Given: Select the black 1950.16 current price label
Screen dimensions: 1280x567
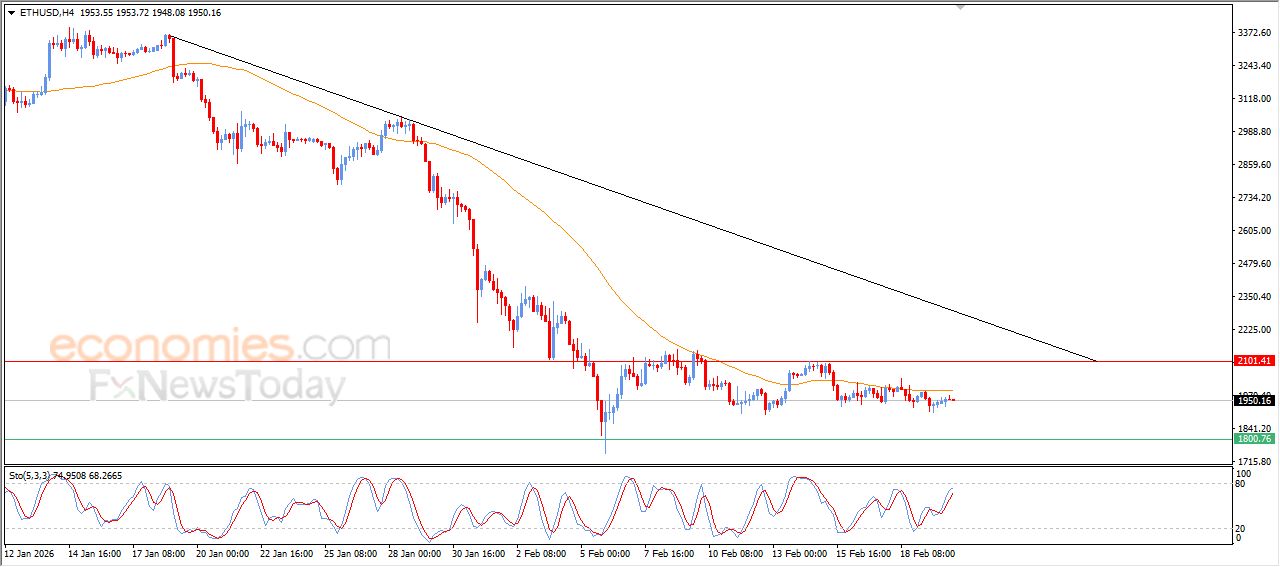Looking at the screenshot, I should coord(1254,401).
